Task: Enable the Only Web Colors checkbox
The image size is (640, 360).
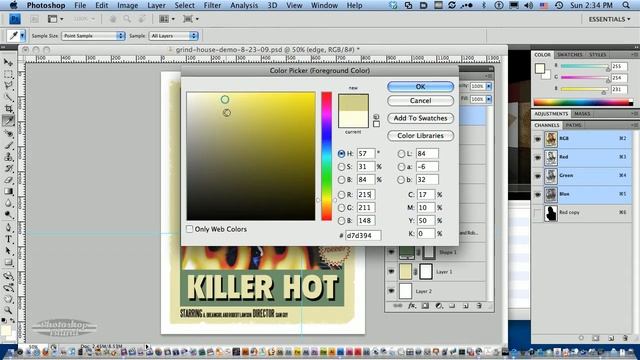Action: coord(189,229)
